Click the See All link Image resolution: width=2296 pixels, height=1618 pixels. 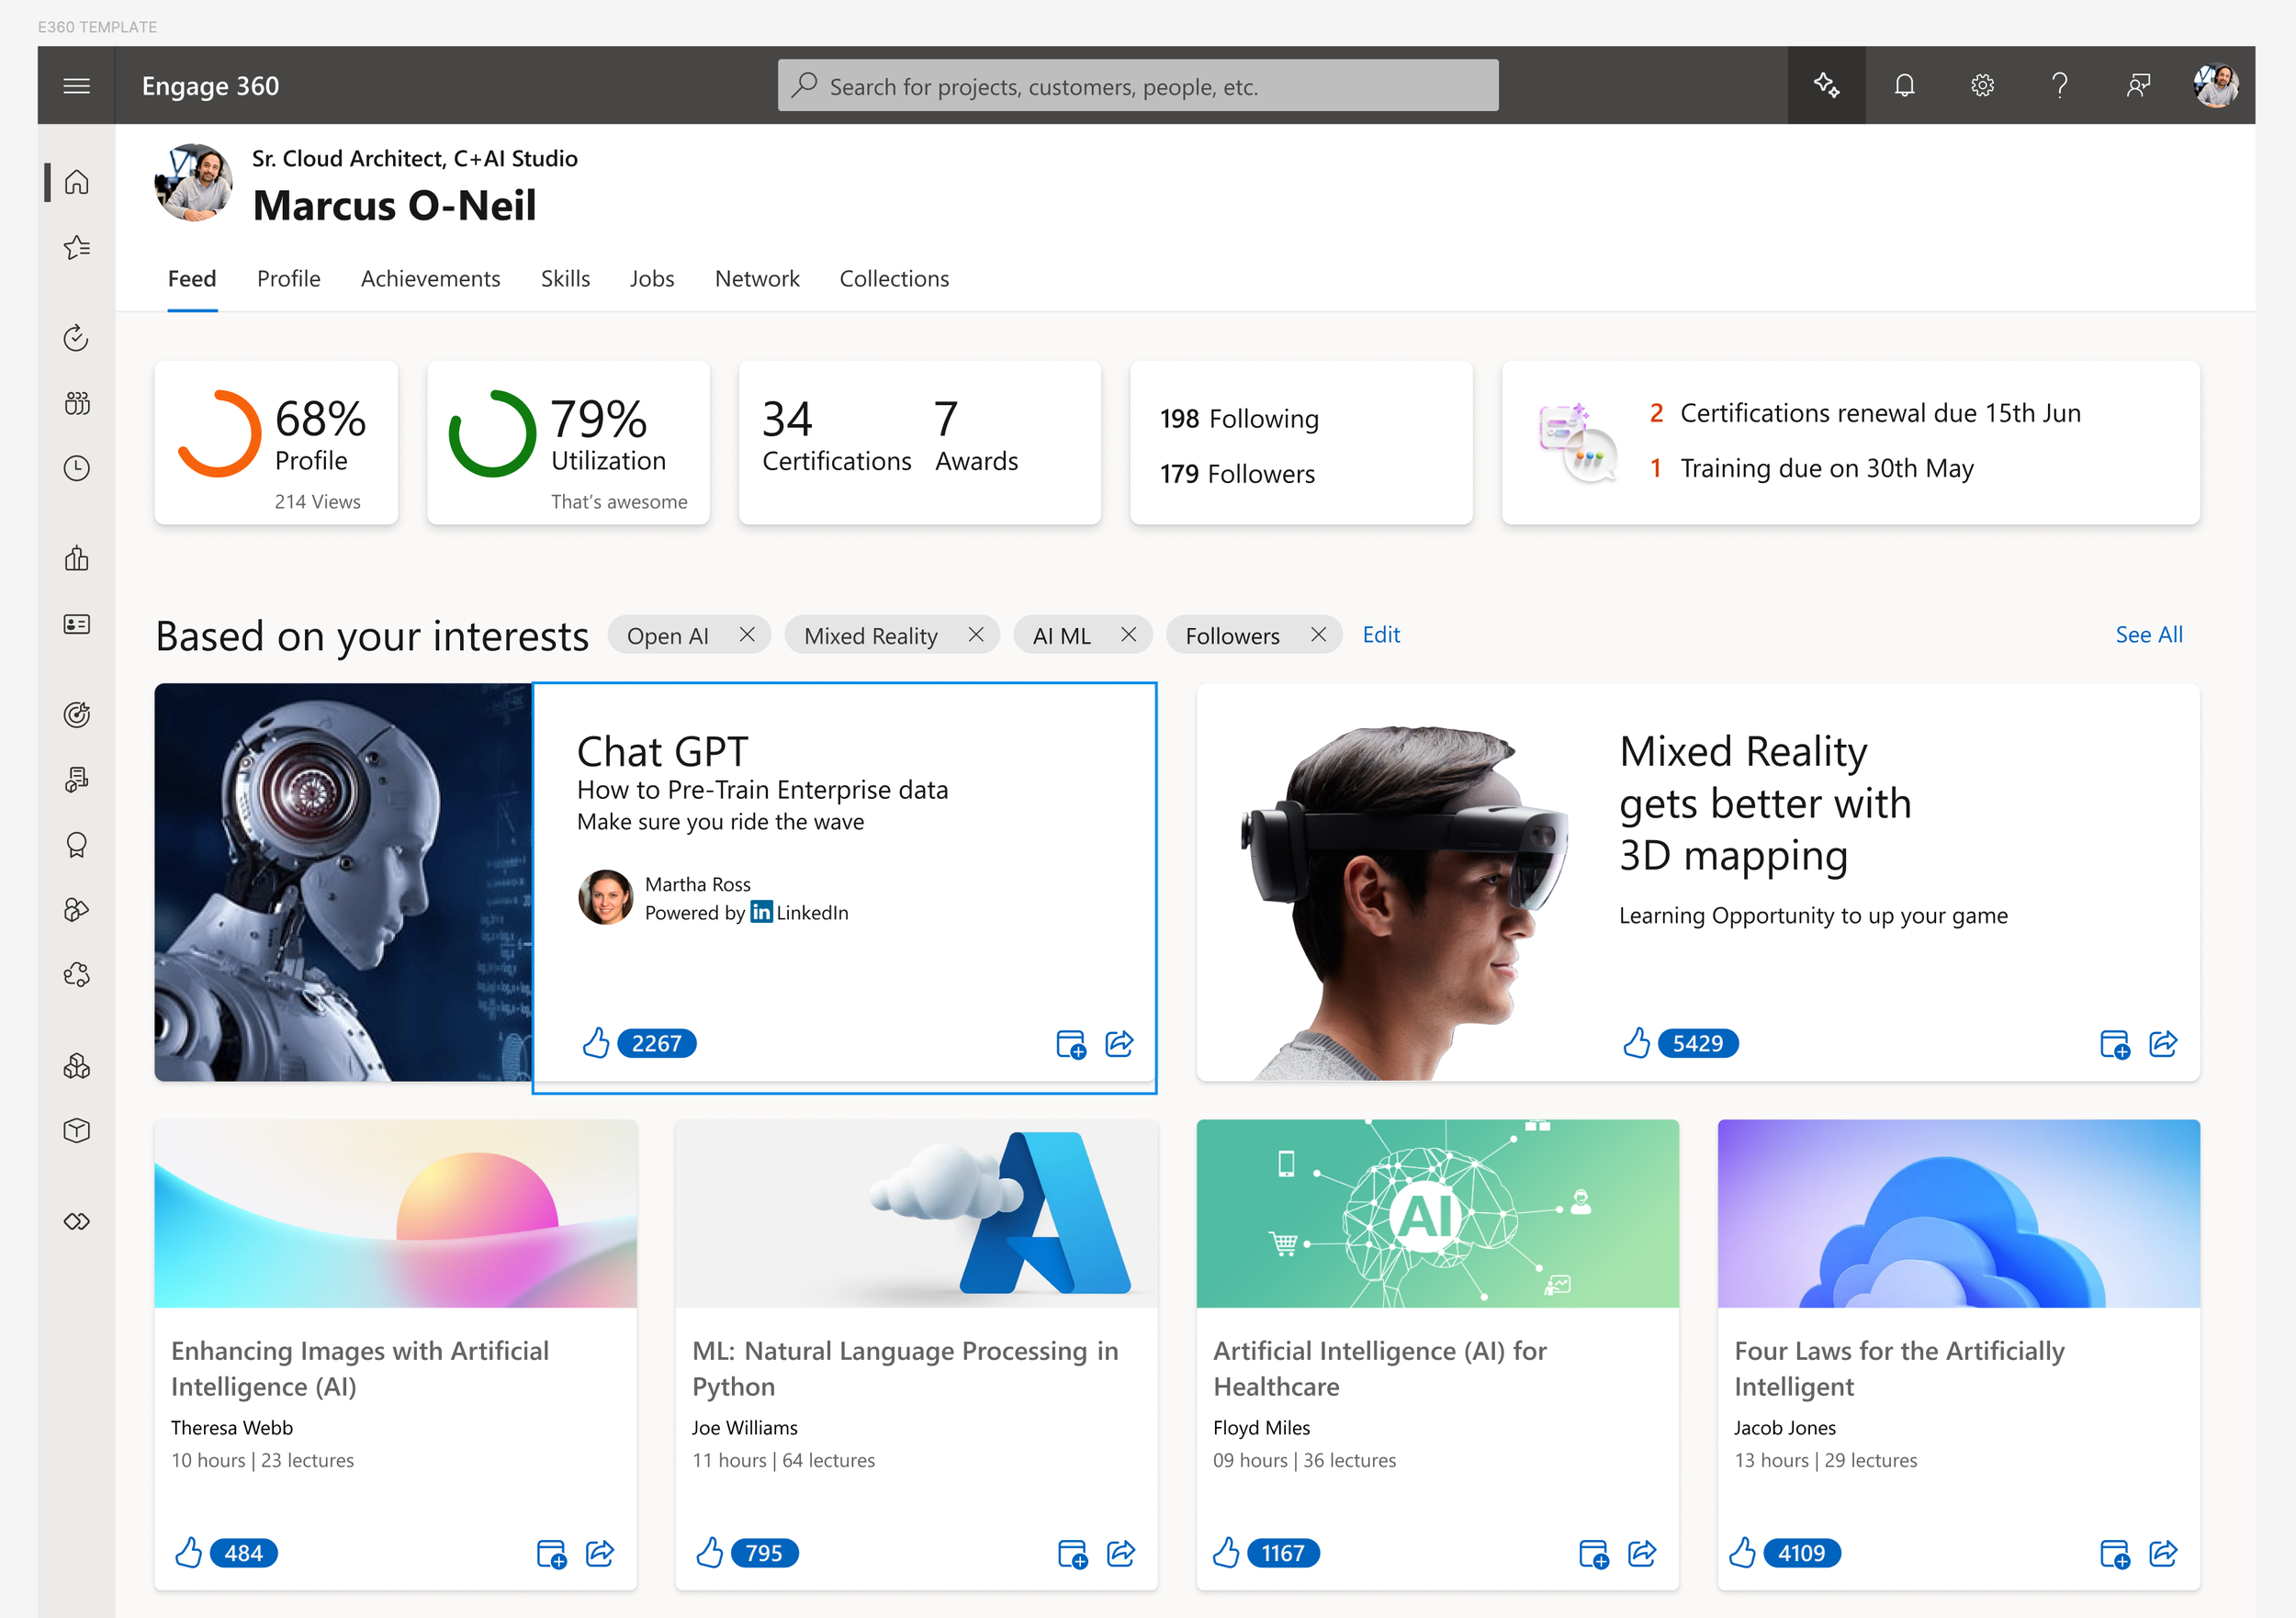(2149, 635)
